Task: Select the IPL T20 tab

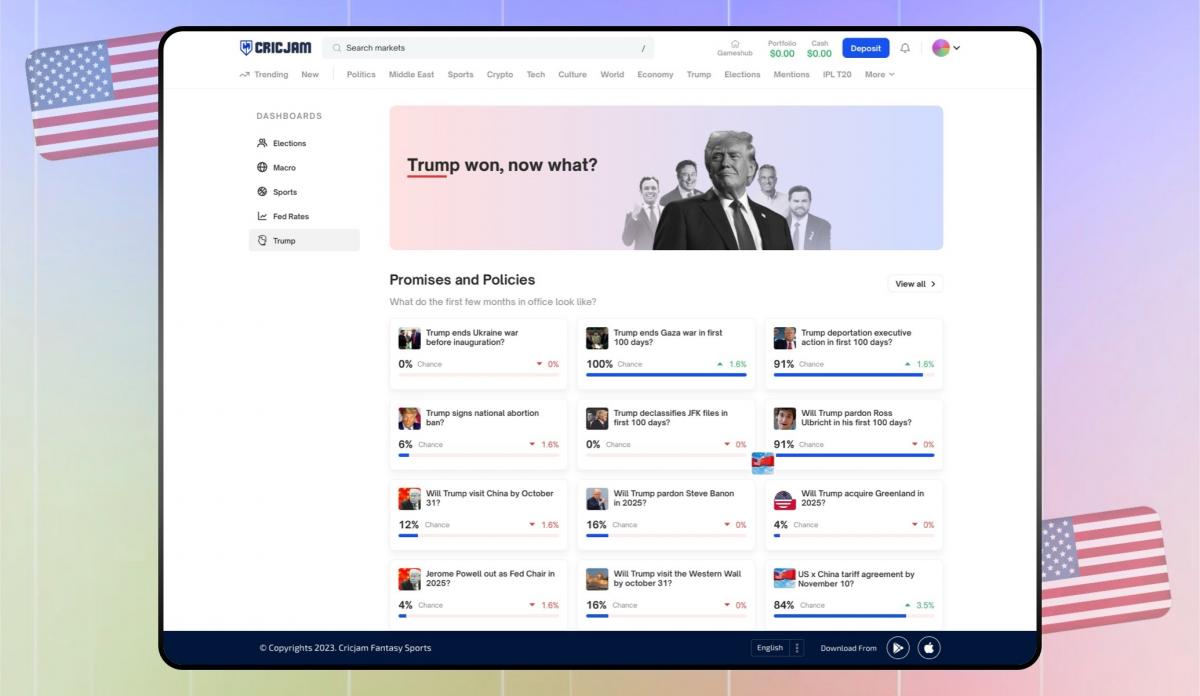Action: [837, 74]
